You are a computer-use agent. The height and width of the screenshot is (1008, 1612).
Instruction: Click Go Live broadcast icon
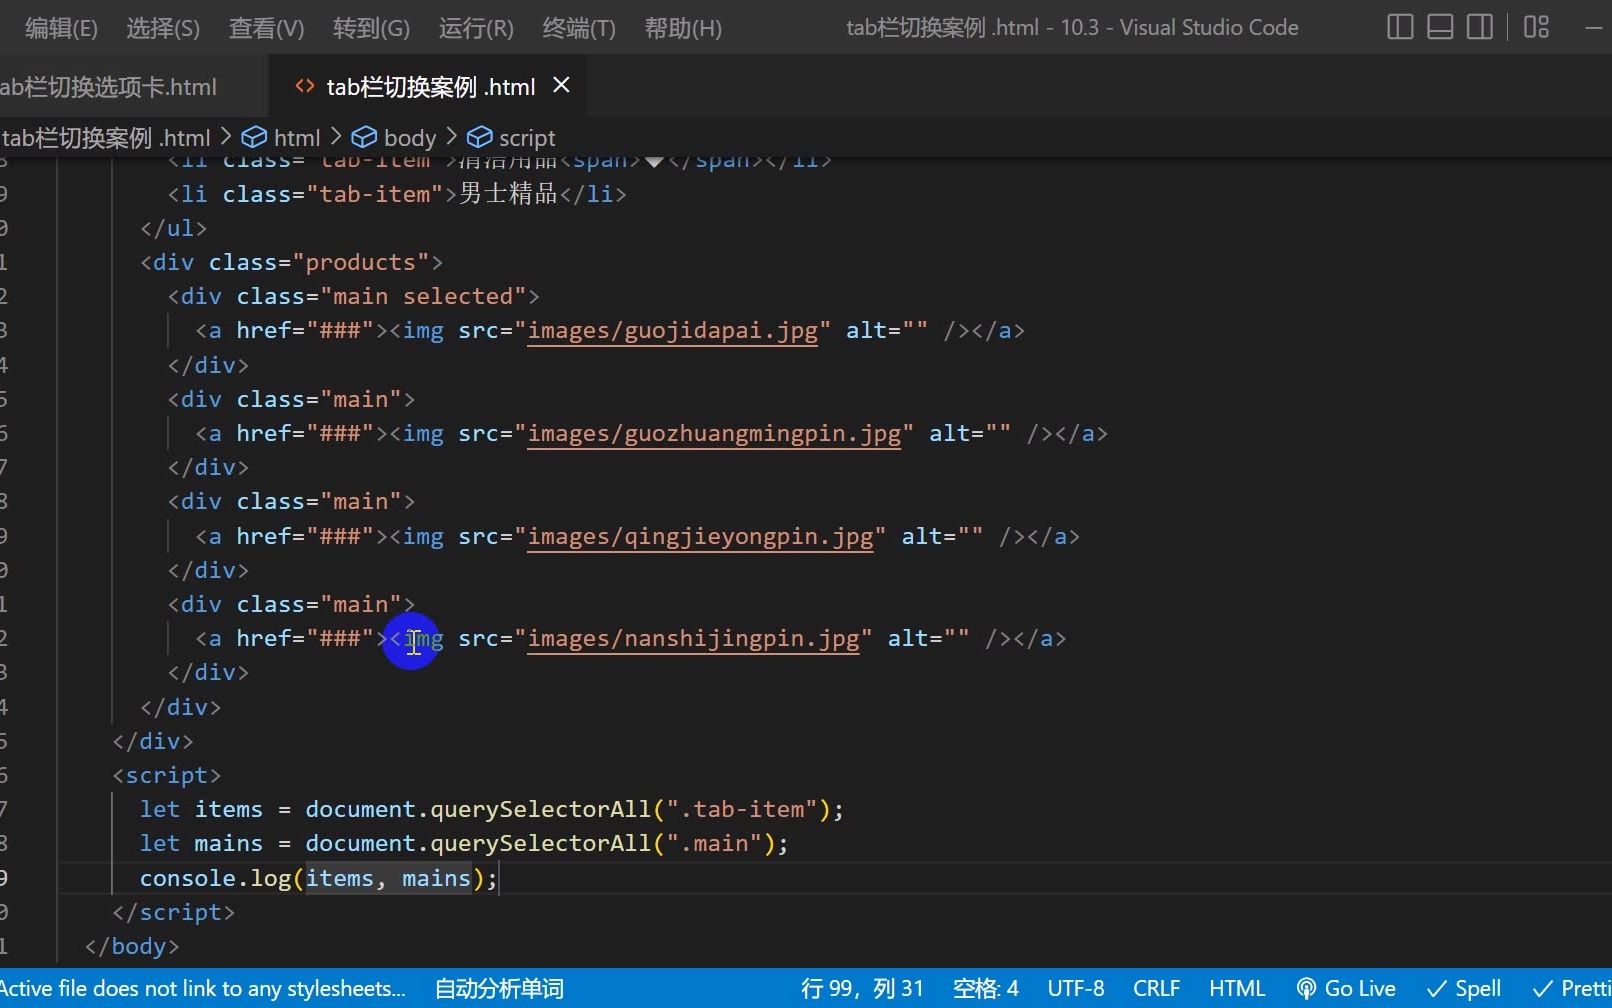tap(1306, 989)
